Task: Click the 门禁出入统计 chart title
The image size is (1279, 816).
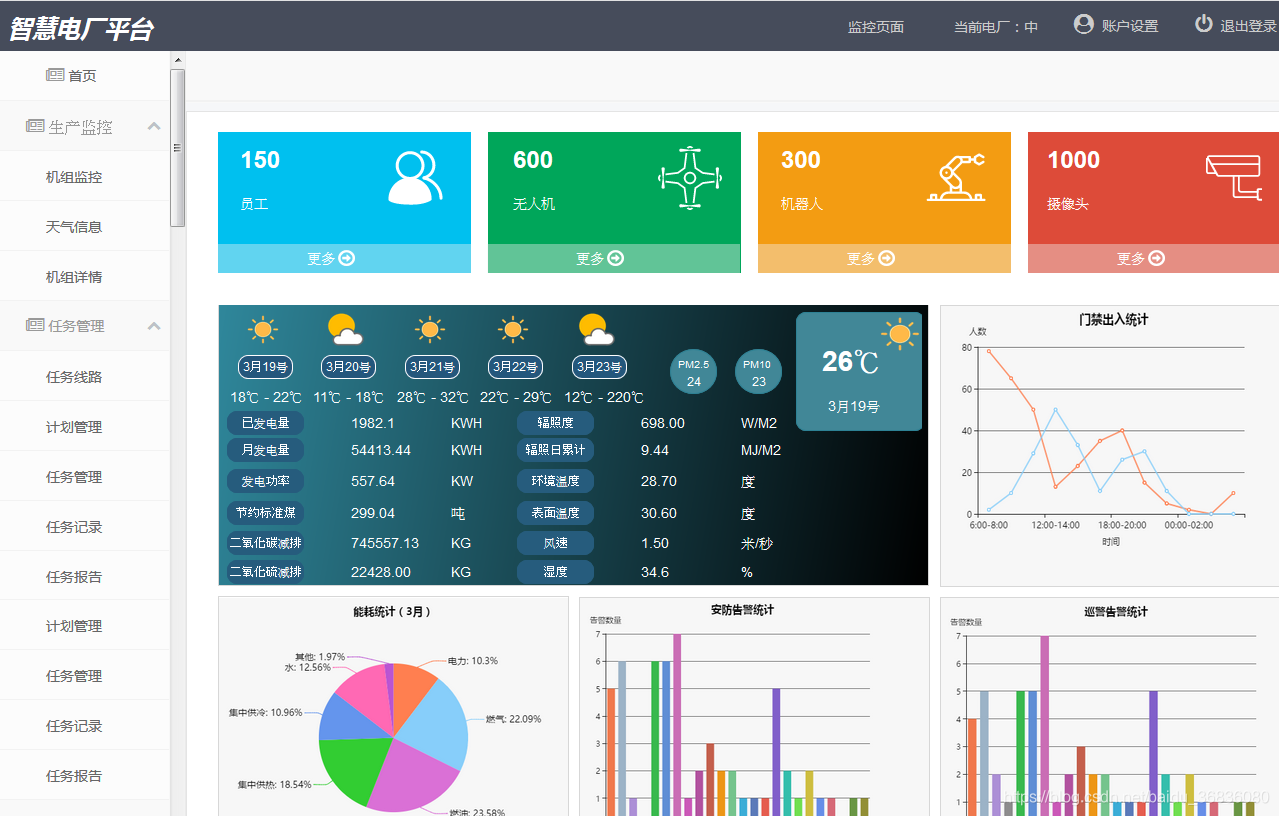Action: [x=1113, y=320]
